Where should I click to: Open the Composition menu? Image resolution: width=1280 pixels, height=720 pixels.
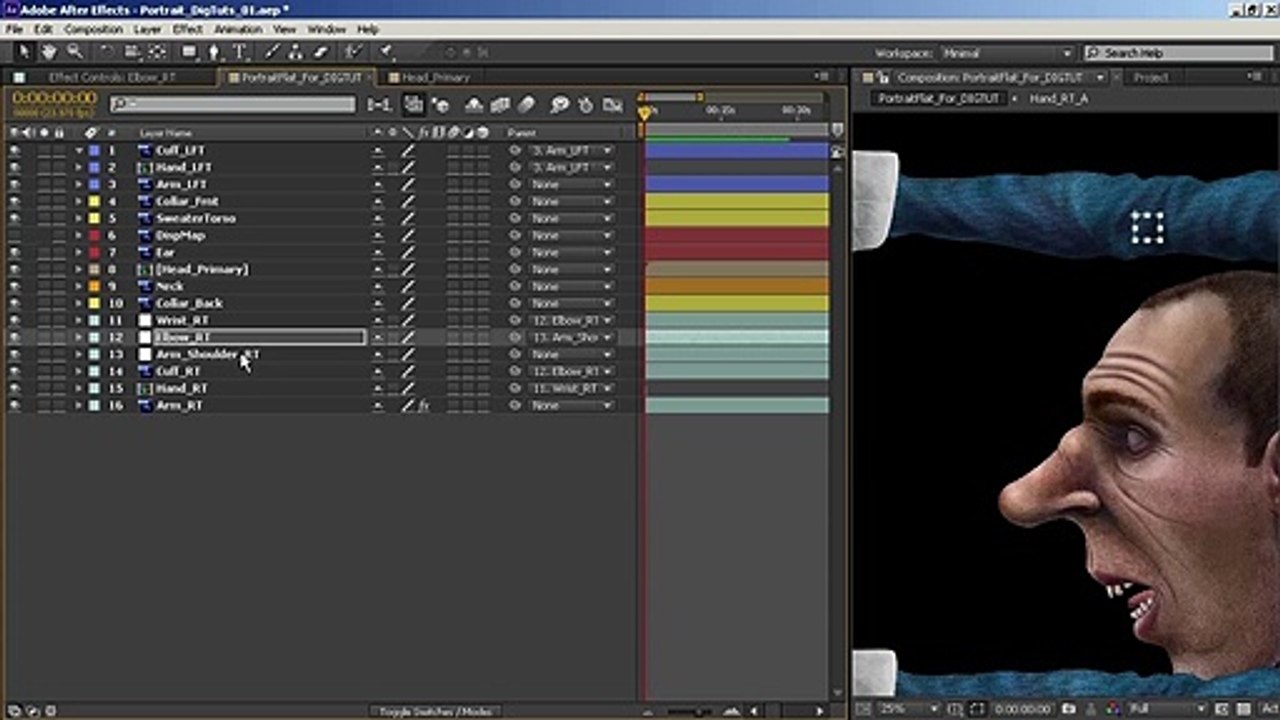point(93,30)
